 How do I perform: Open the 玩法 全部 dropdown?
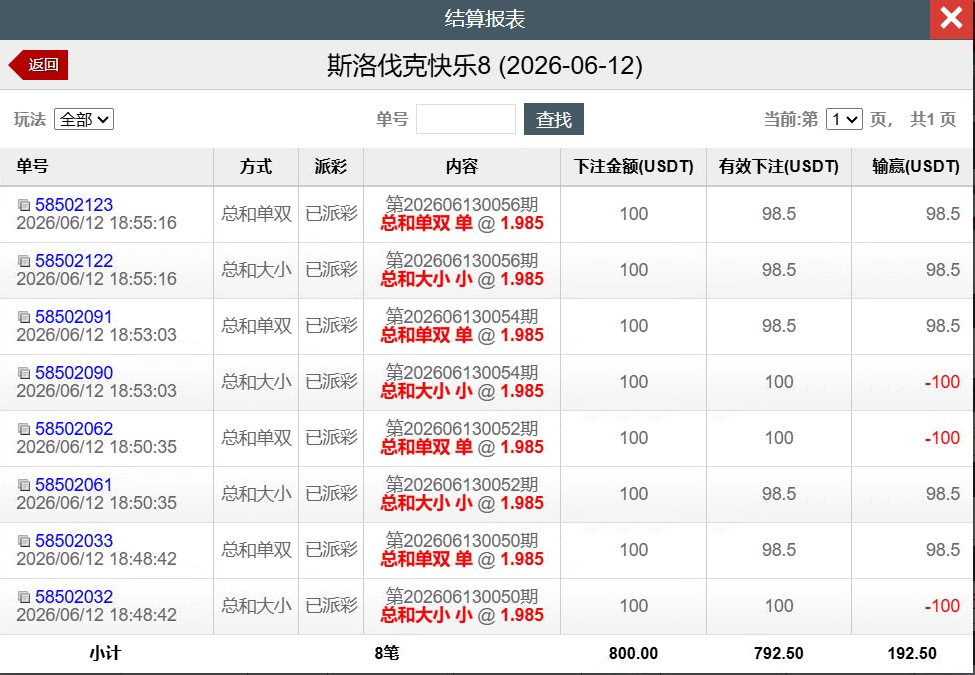click(x=84, y=119)
